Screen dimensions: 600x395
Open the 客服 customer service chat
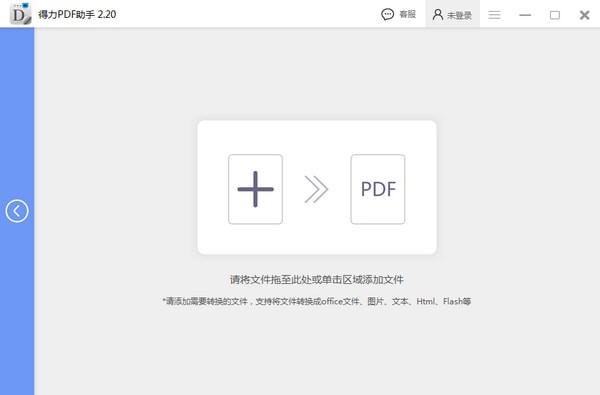pos(399,15)
